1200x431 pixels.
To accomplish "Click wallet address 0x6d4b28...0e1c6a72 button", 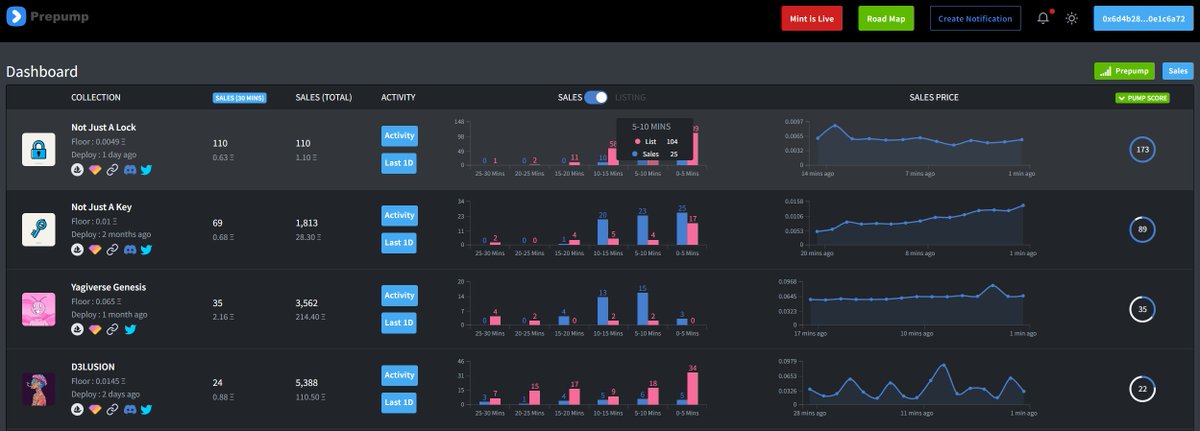I will 1143,18.
